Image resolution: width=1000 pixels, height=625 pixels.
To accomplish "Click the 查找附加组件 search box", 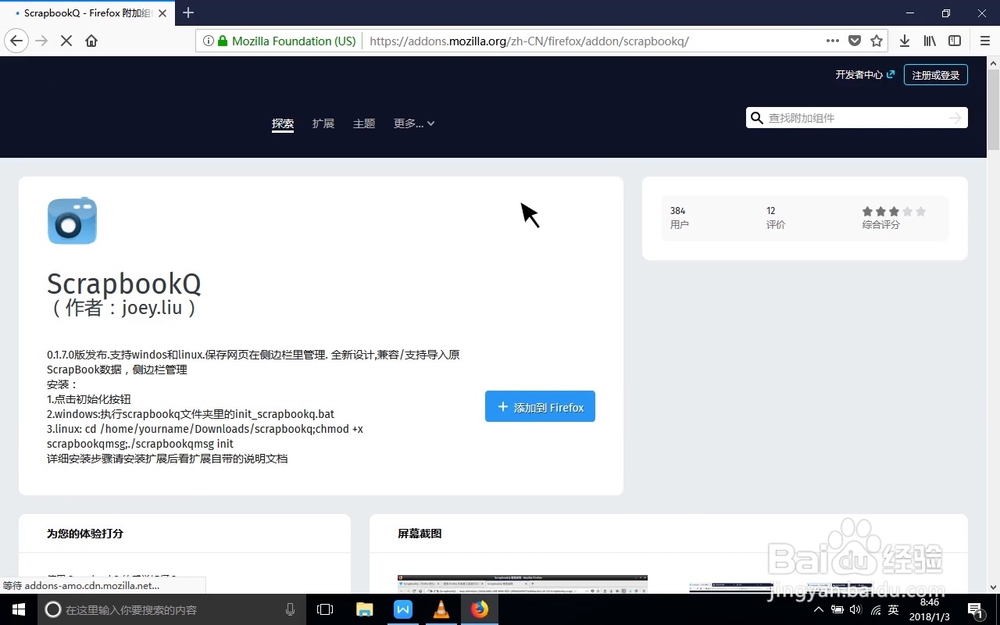I will (855, 118).
